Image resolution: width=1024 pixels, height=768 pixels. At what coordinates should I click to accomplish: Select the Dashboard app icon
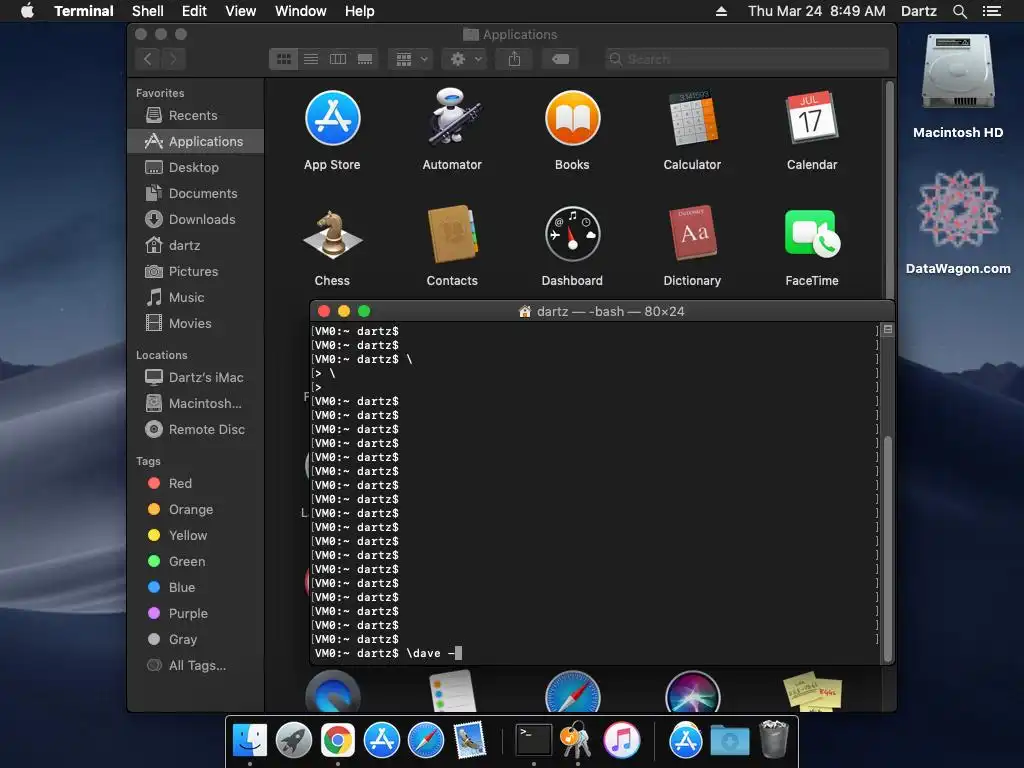click(x=572, y=234)
